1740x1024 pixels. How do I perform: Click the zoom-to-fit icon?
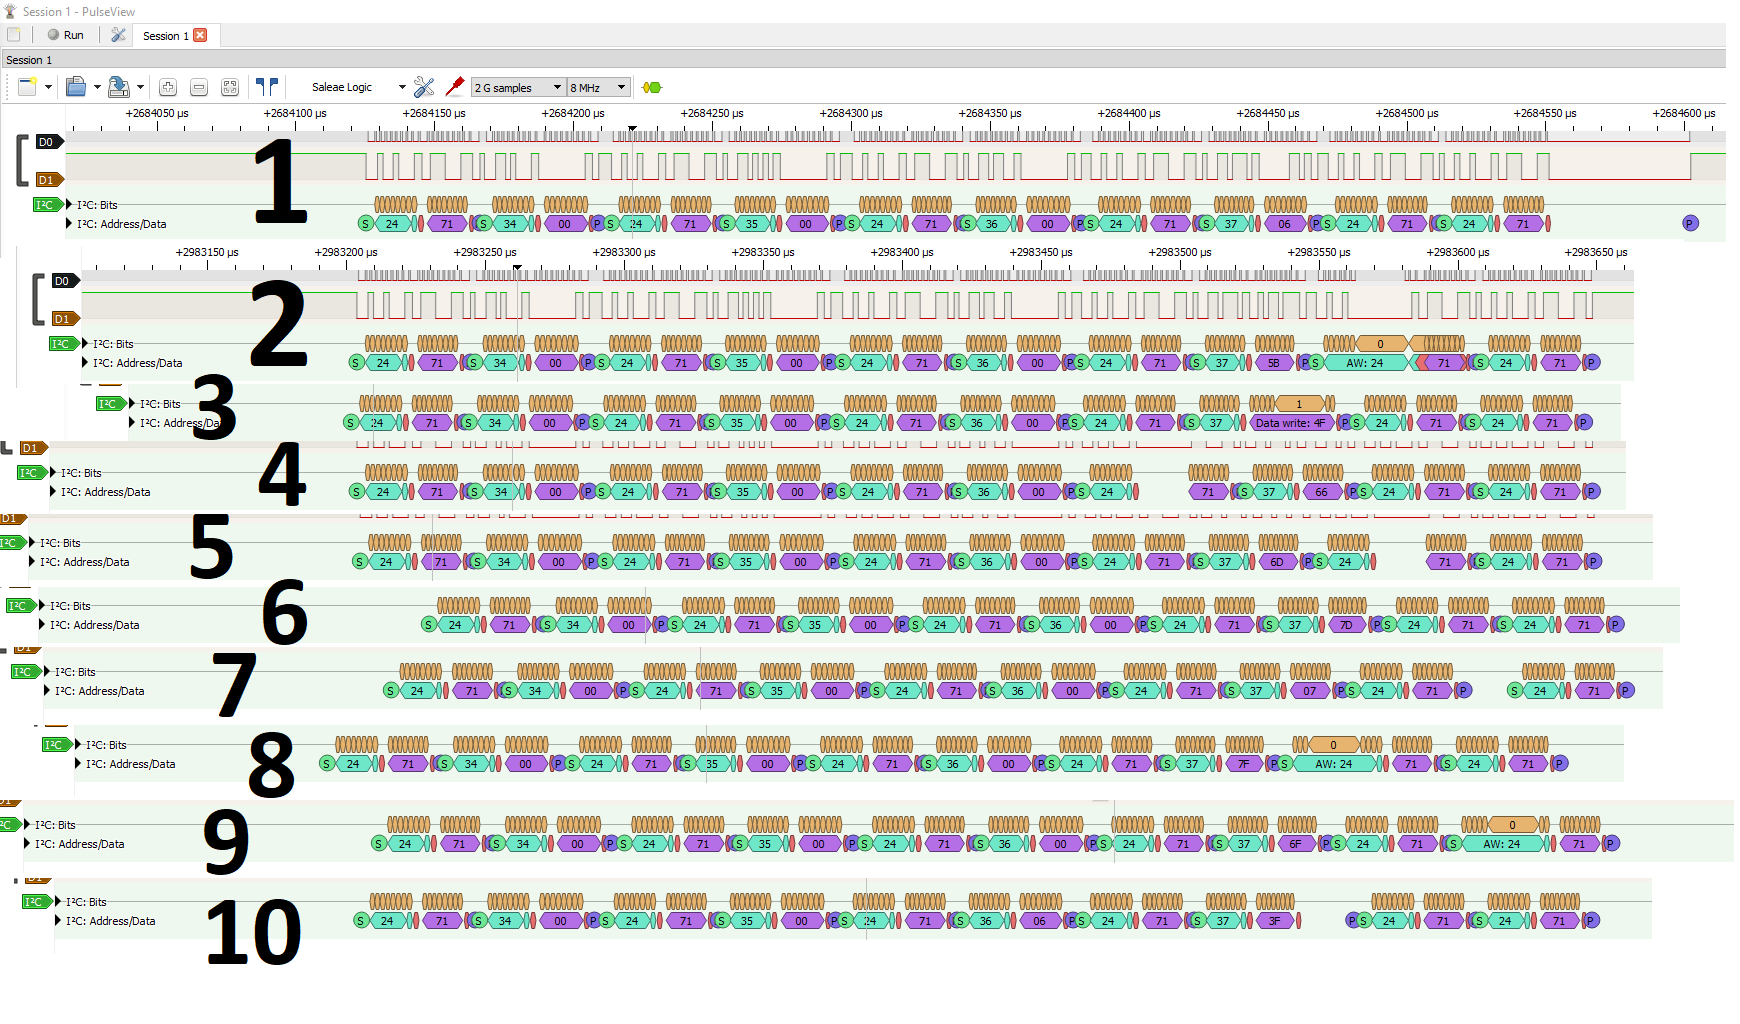(x=230, y=87)
